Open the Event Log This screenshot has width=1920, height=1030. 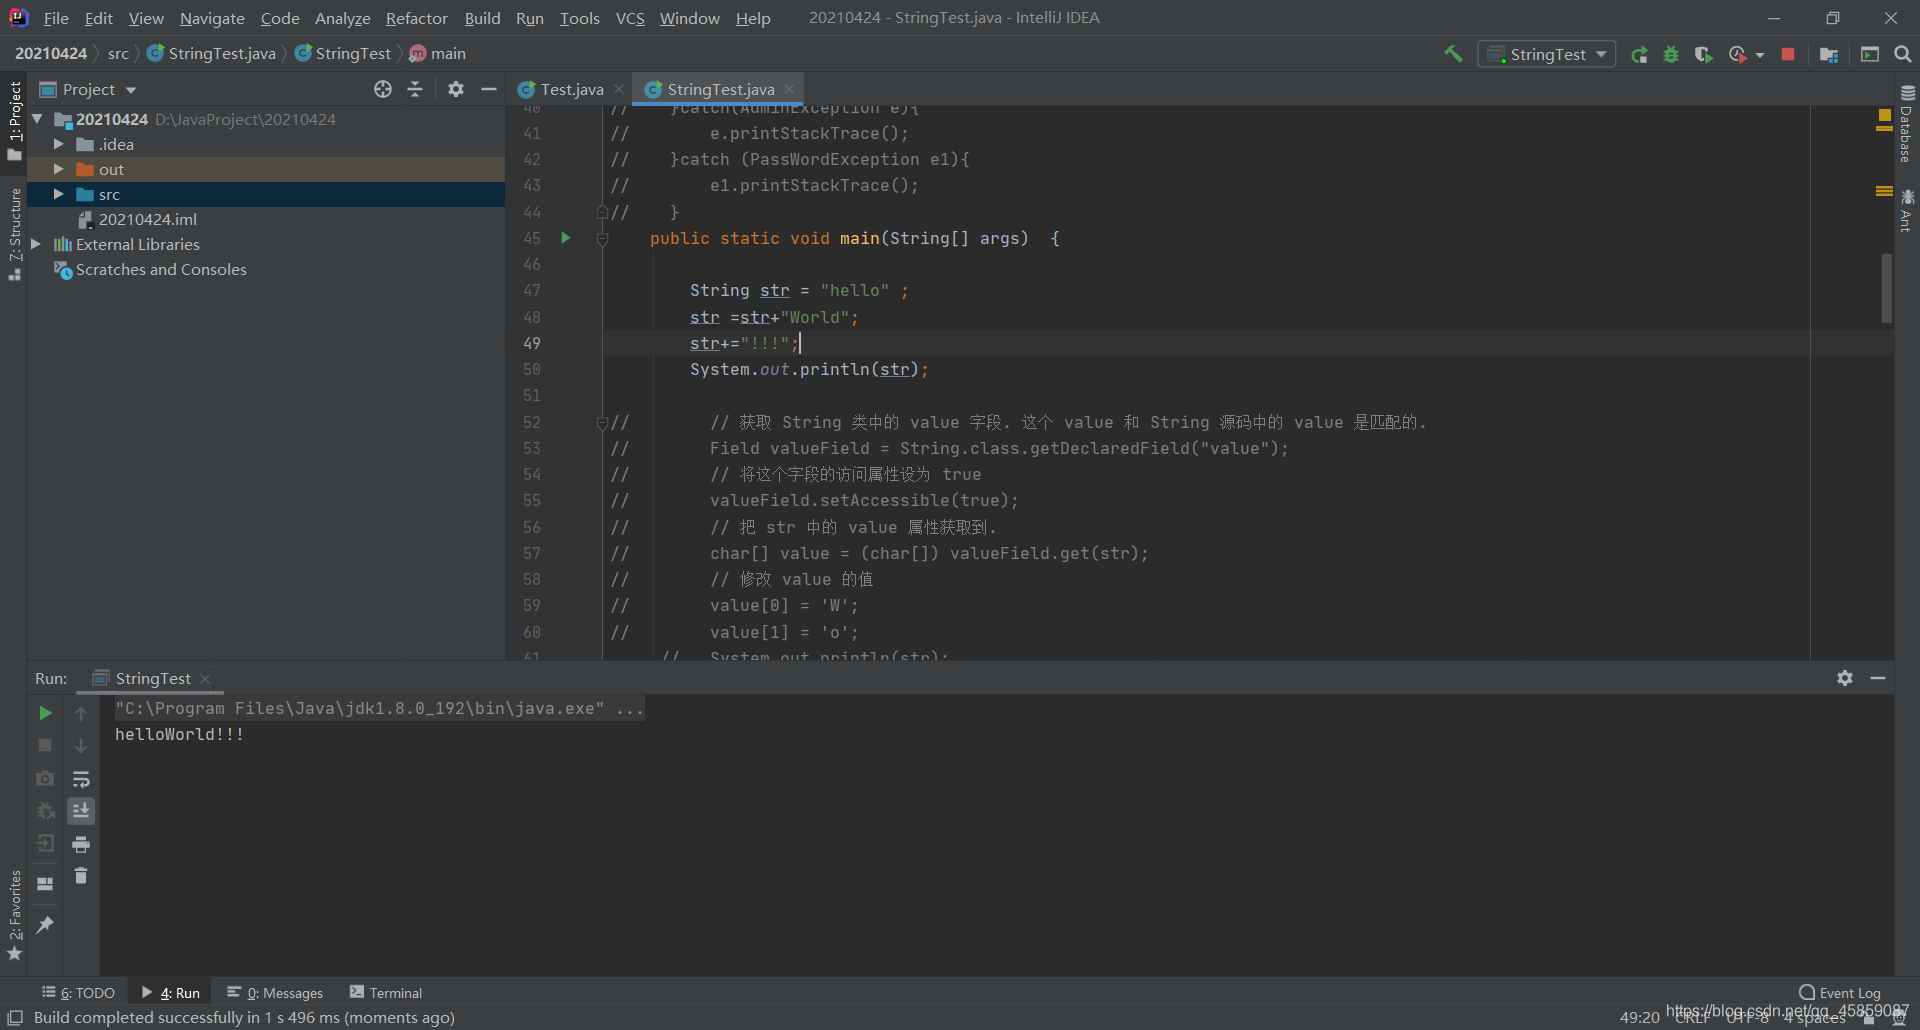pyautogui.click(x=1840, y=992)
